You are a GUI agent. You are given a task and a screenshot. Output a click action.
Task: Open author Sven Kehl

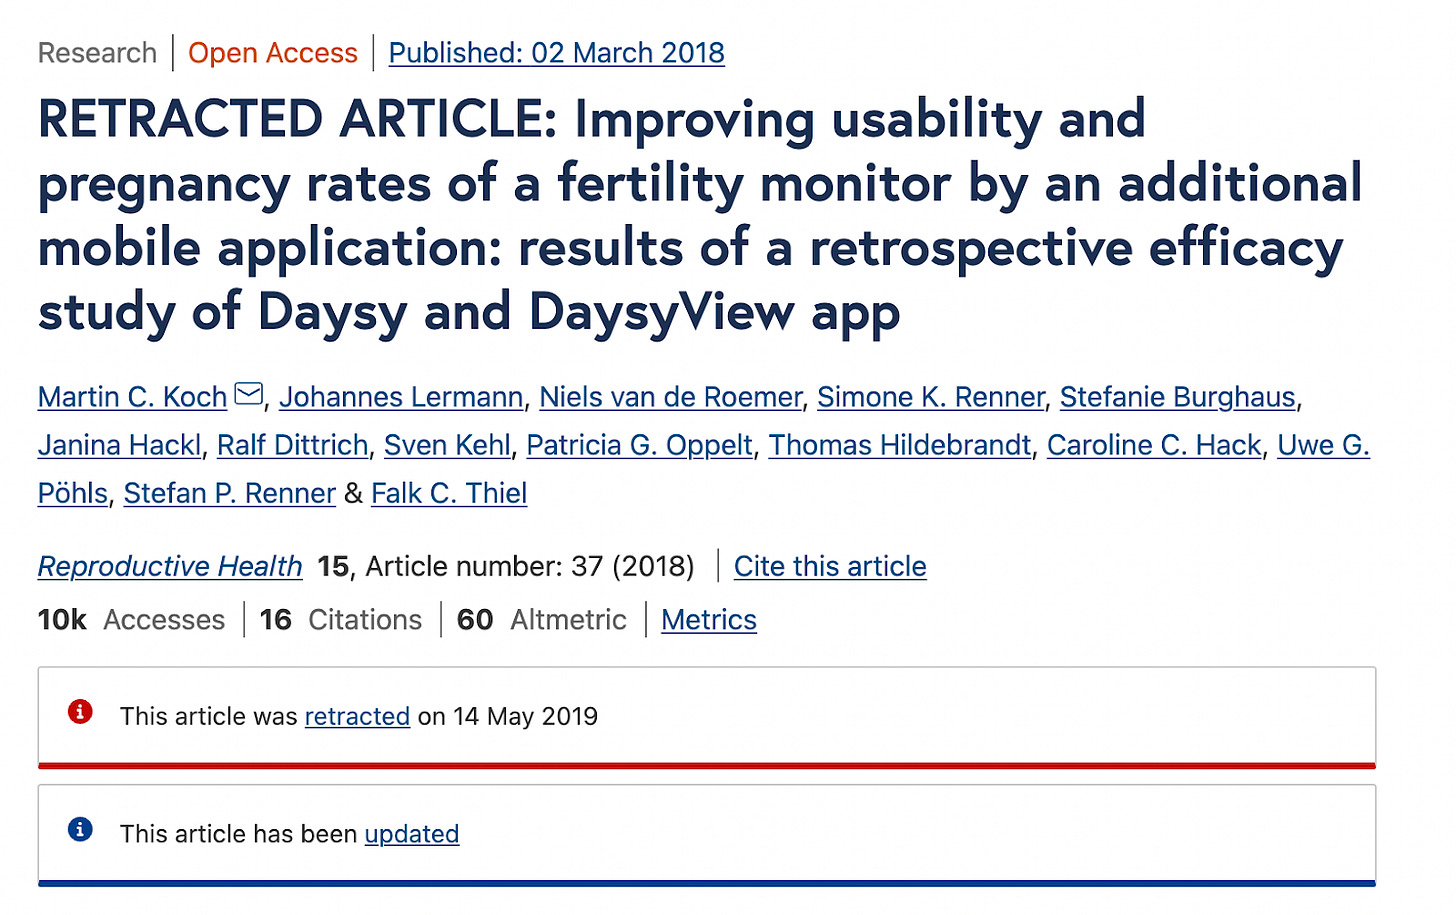447,445
